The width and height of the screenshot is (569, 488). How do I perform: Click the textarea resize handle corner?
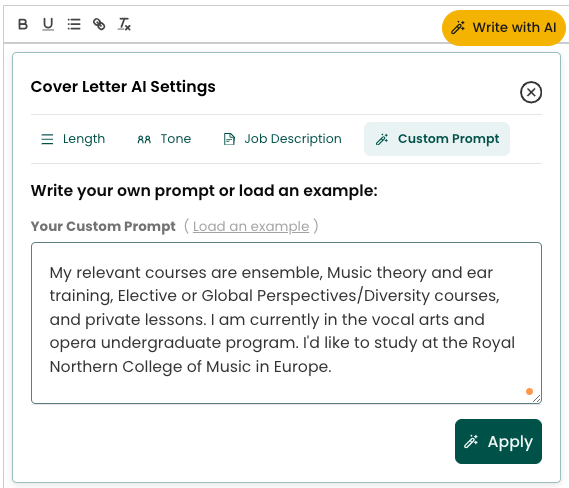(x=537, y=399)
